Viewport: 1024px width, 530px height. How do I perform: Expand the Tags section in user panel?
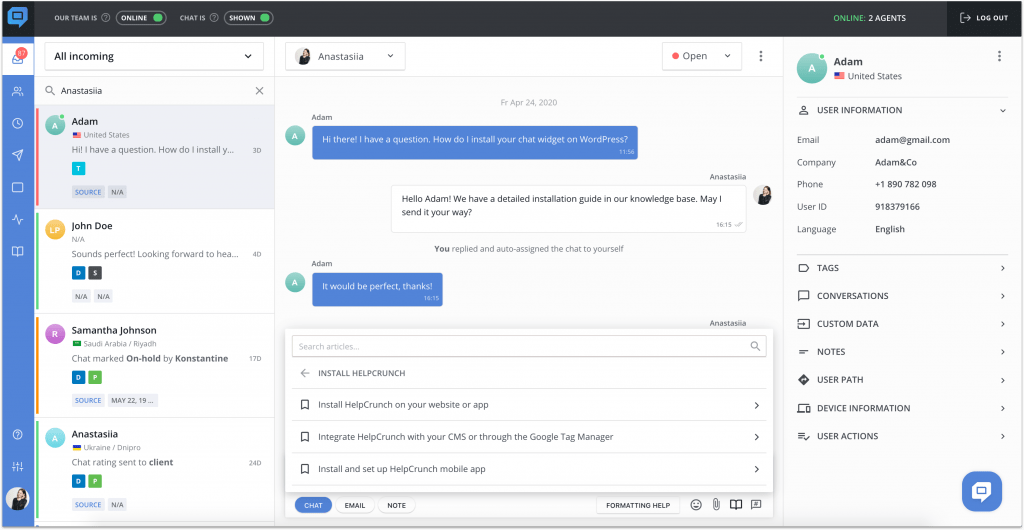(902, 268)
